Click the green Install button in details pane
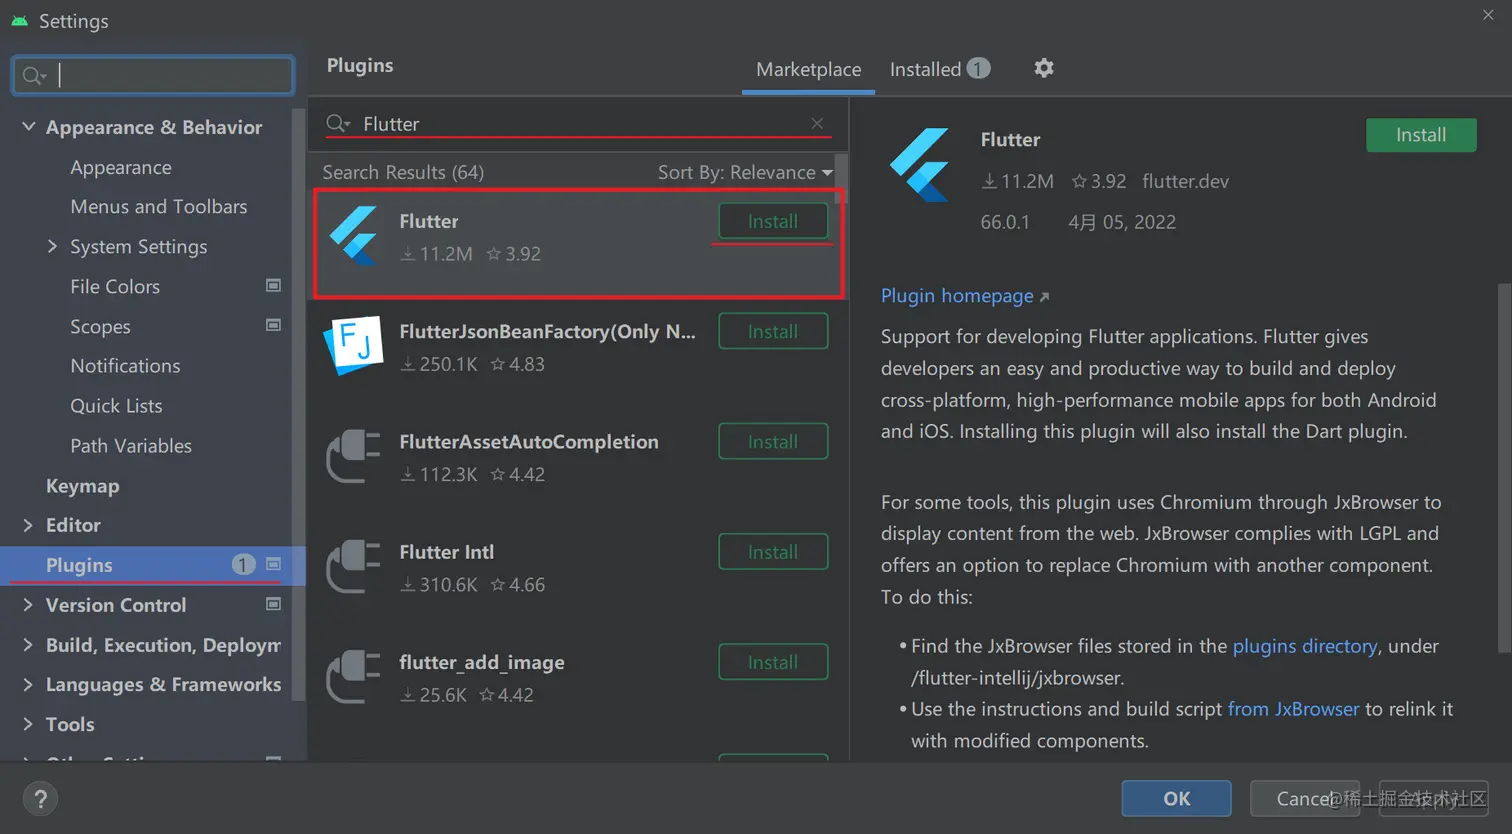This screenshot has height=834, width=1512. point(1421,135)
